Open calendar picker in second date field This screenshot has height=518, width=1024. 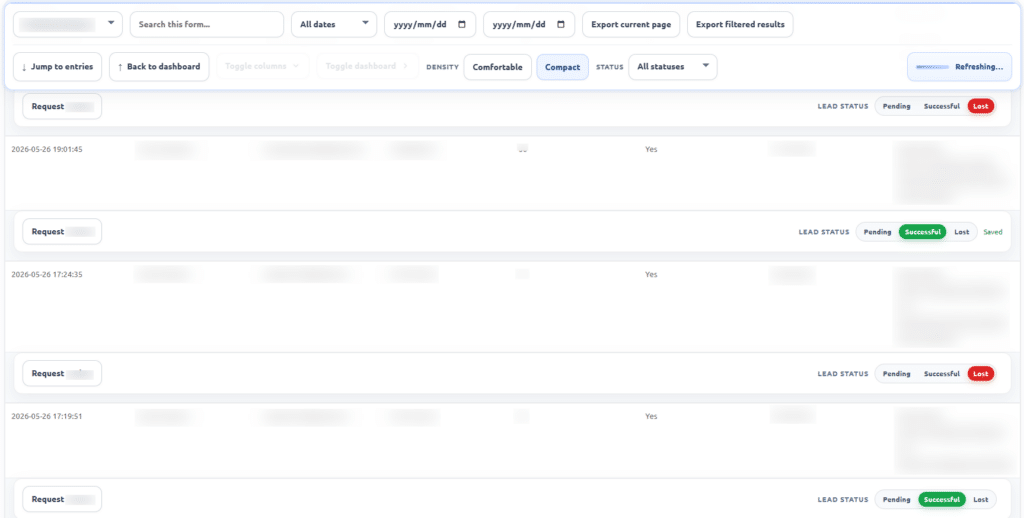tap(561, 24)
